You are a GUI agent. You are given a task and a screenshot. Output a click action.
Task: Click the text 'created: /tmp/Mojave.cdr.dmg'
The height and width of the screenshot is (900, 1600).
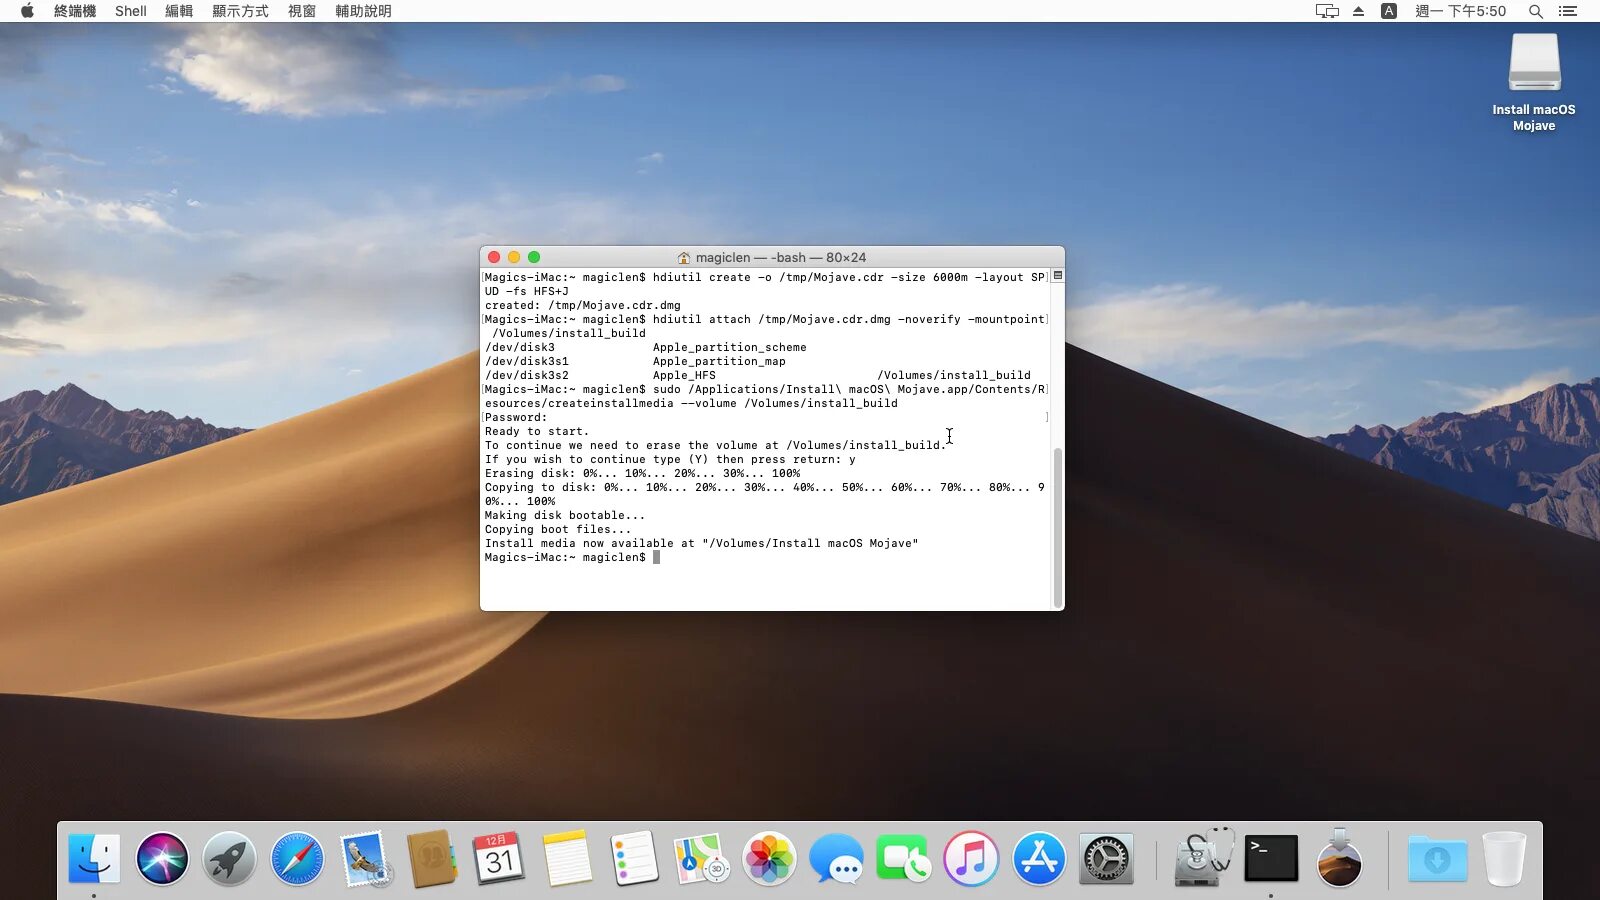(x=583, y=306)
